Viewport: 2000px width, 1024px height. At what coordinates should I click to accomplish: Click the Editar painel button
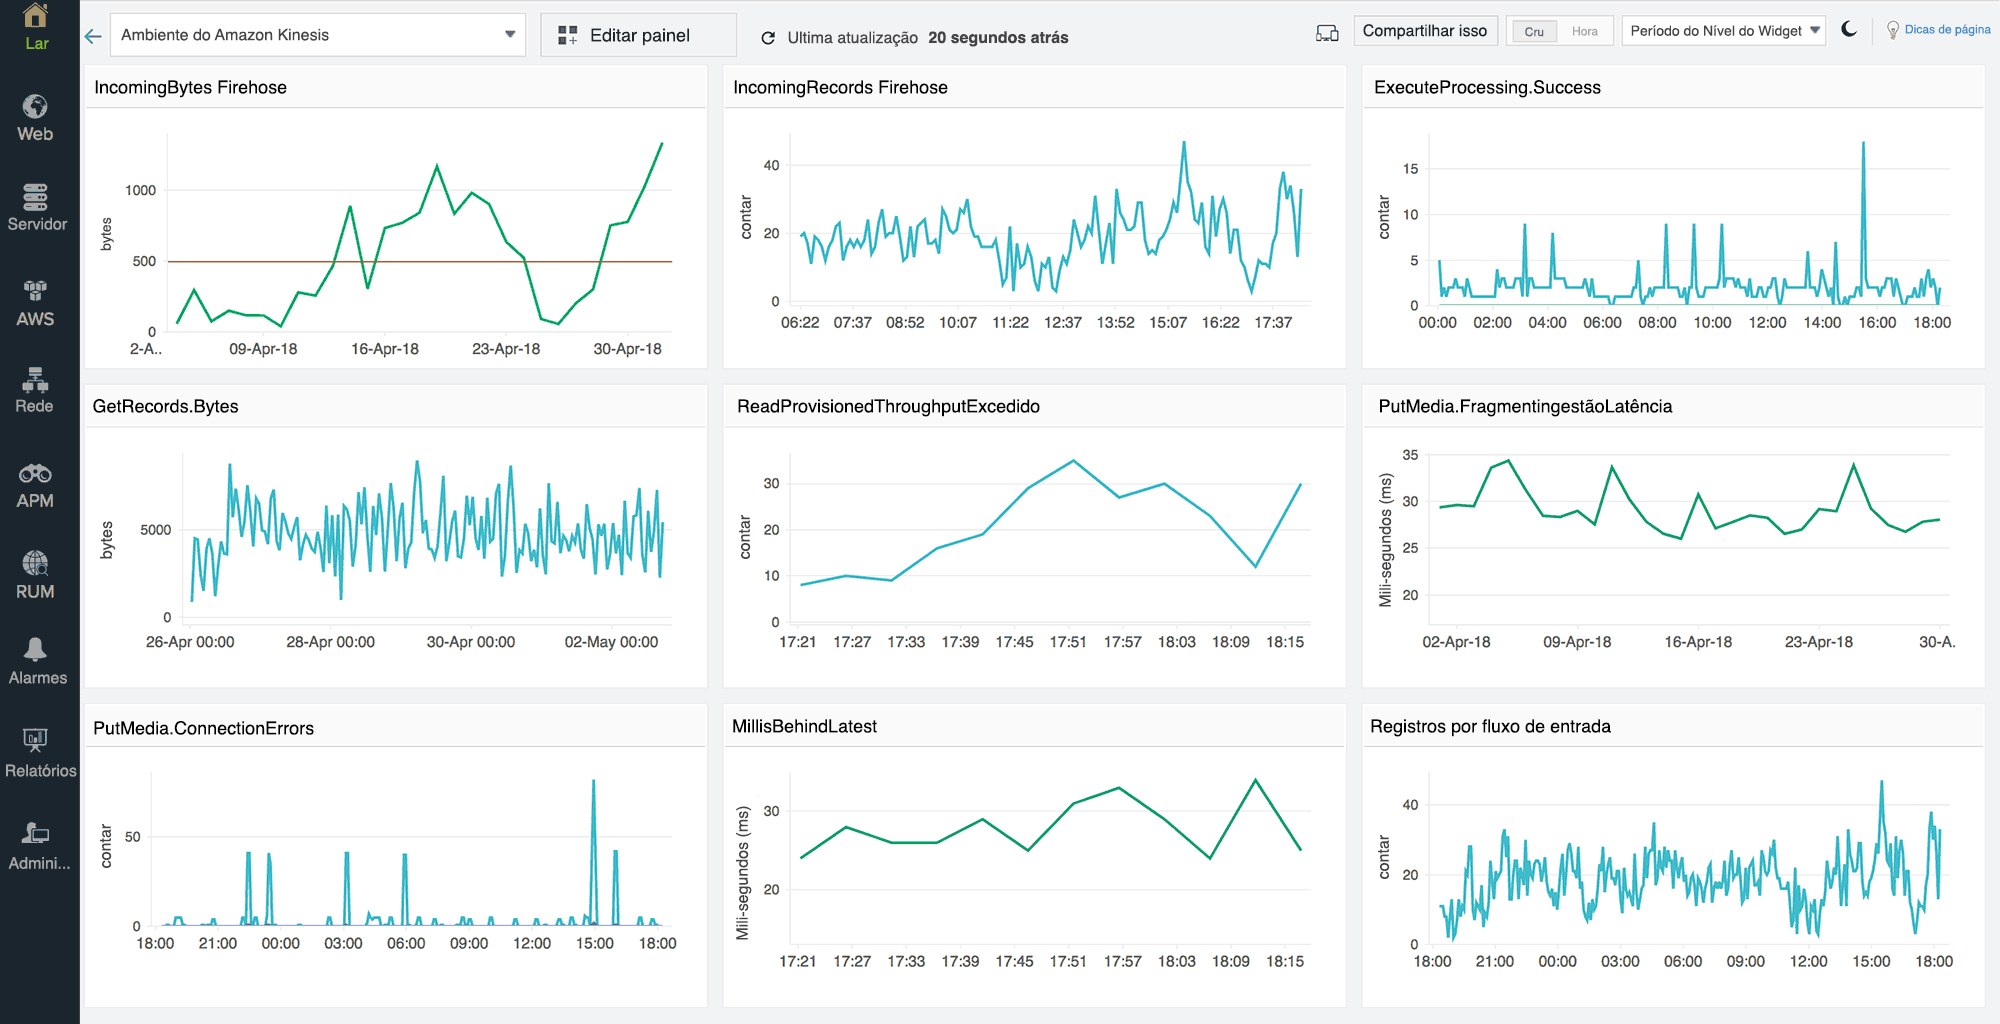coord(638,34)
